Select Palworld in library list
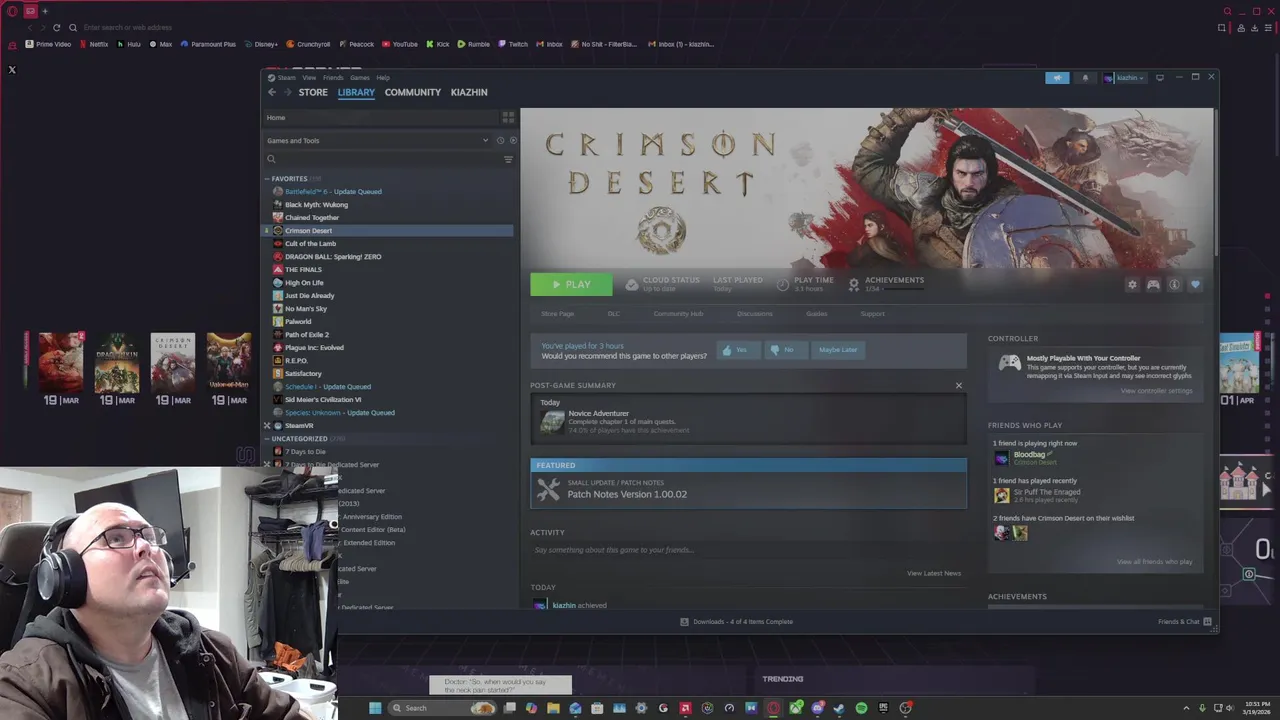The image size is (1280, 720). (298, 321)
